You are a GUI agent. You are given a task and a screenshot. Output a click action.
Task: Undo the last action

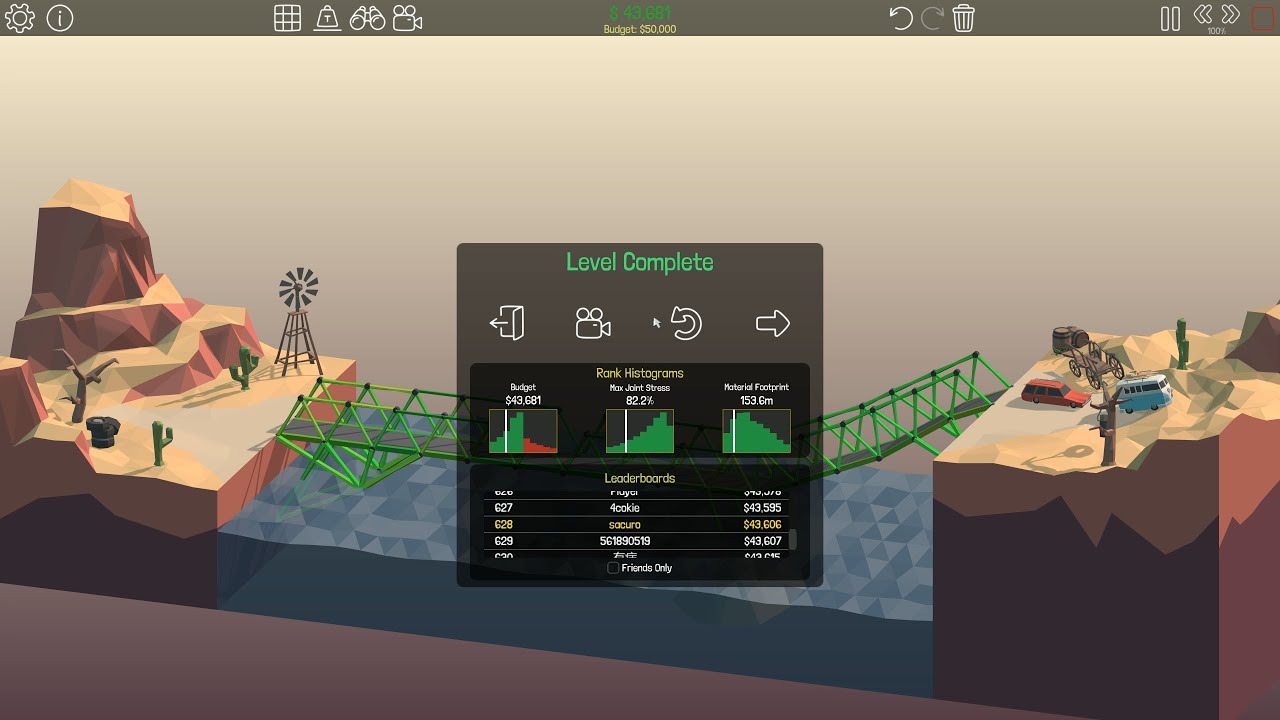click(x=901, y=18)
